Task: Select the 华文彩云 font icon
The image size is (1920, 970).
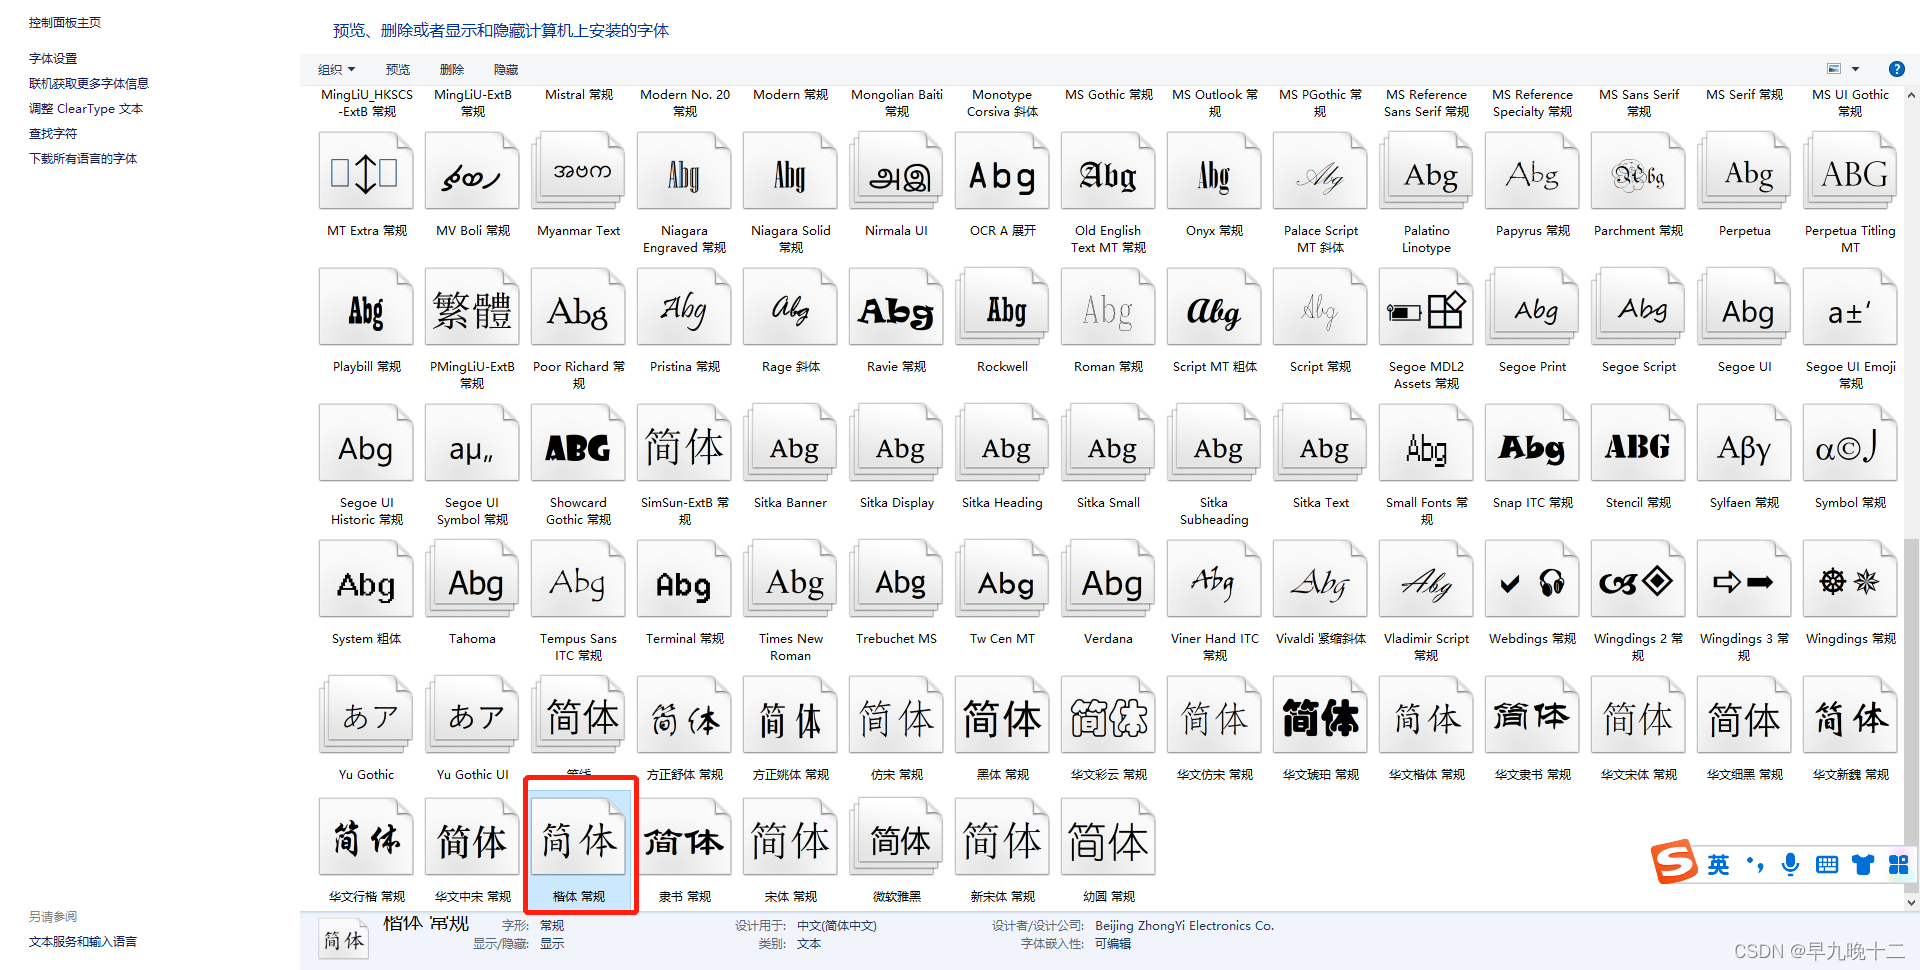Action: click(1108, 717)
